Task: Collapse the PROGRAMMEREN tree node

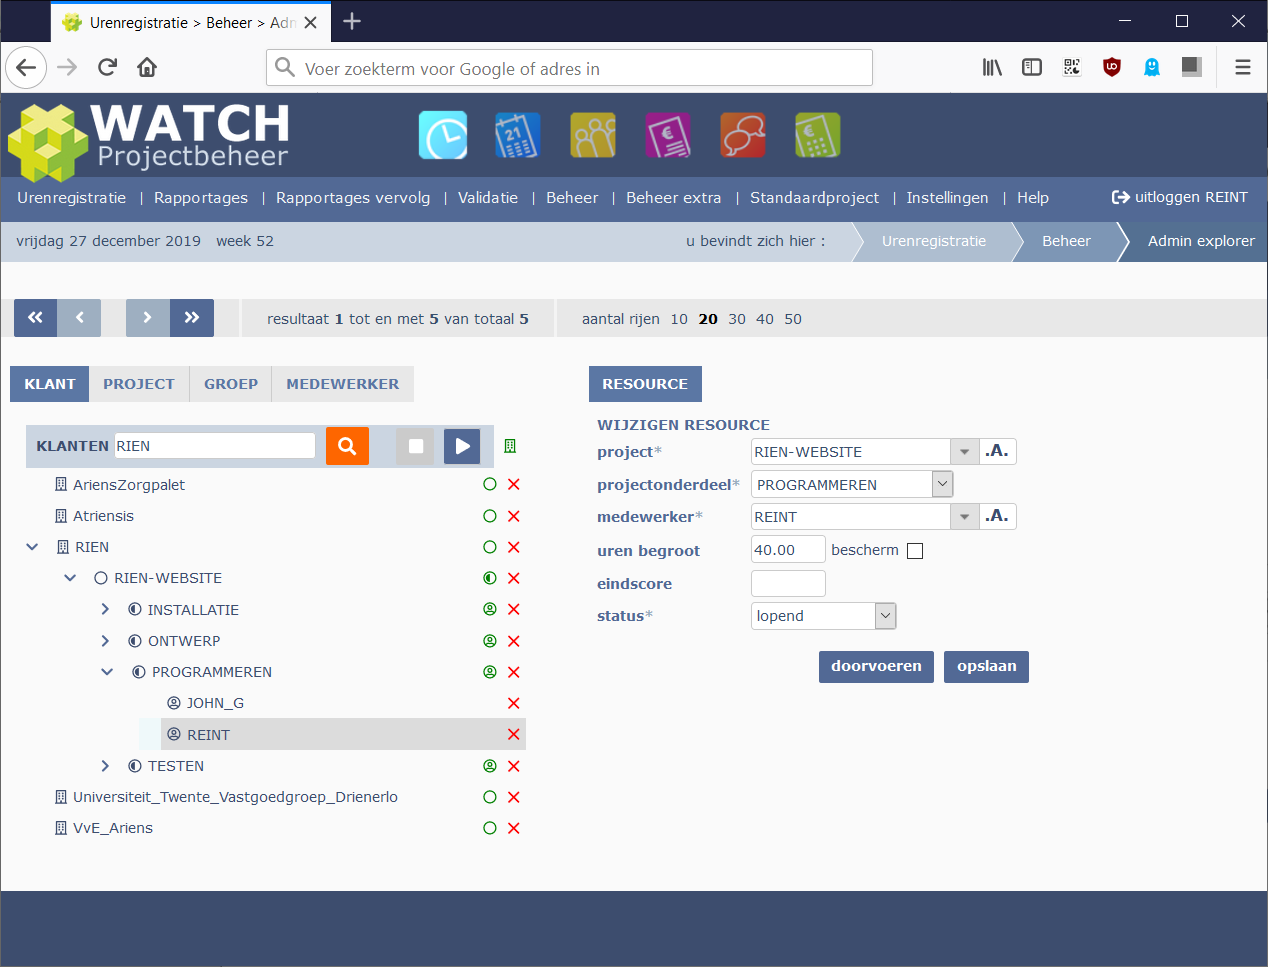Action: click(107, 672)
